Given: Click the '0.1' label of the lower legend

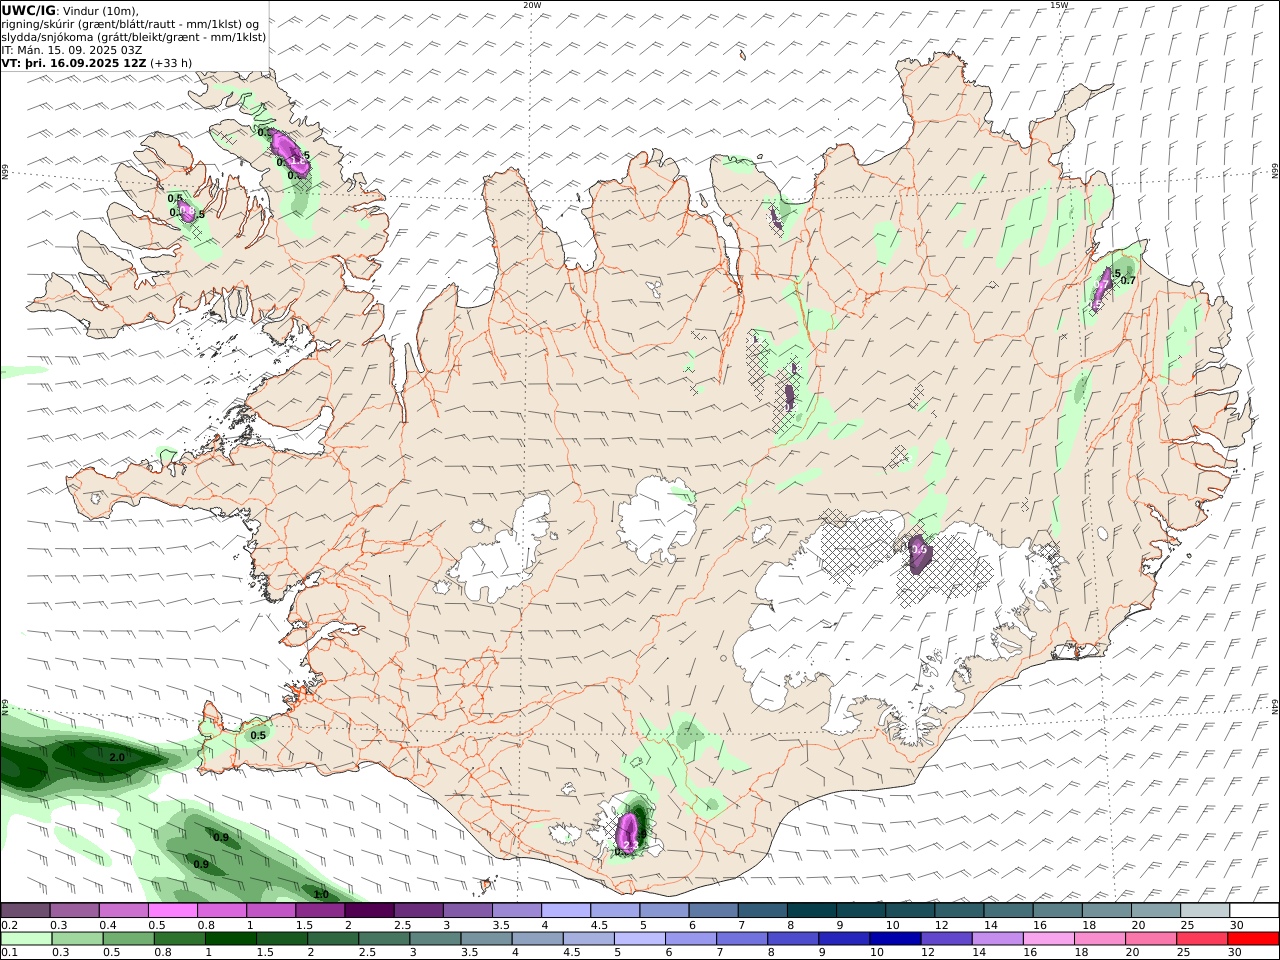Looking at the screenshot, I should 8,952.
